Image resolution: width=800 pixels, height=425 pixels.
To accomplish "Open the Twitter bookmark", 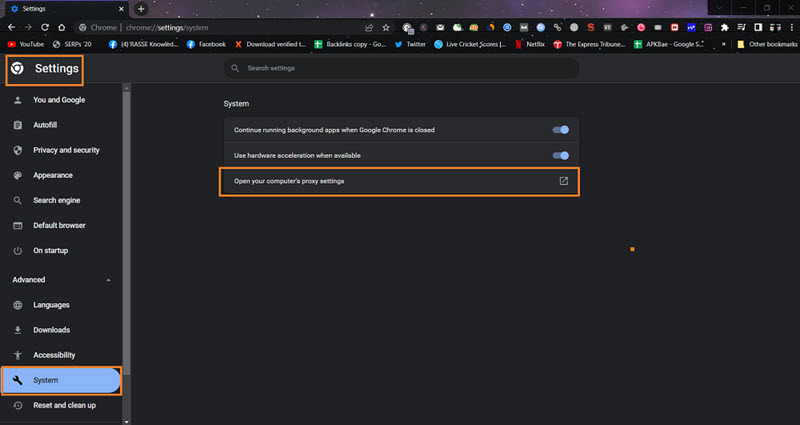I will (410, 44).
